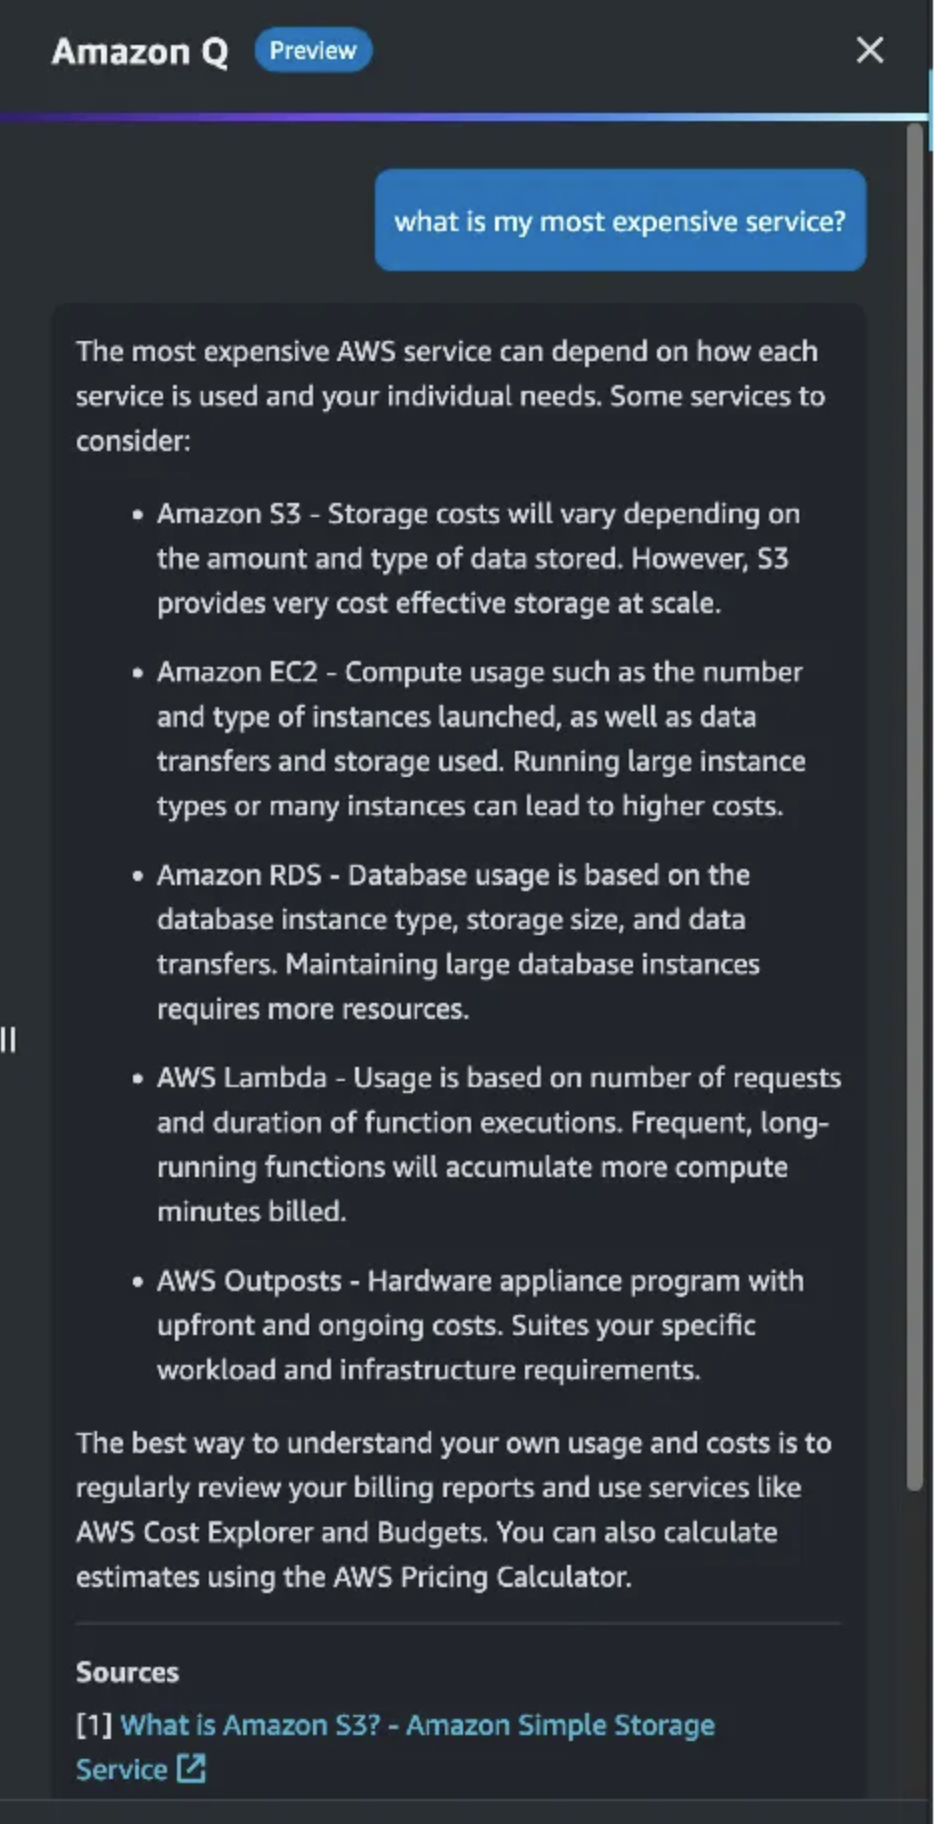934x1824 pixels.
Task: Click the bullet beside Amazon S3 entry
Action: point(138,515)
